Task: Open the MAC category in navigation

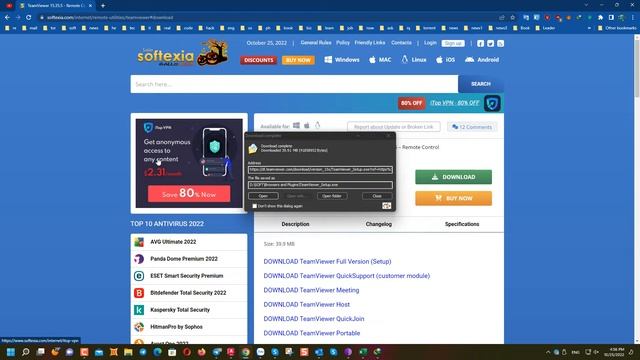Action: [380, 60]
